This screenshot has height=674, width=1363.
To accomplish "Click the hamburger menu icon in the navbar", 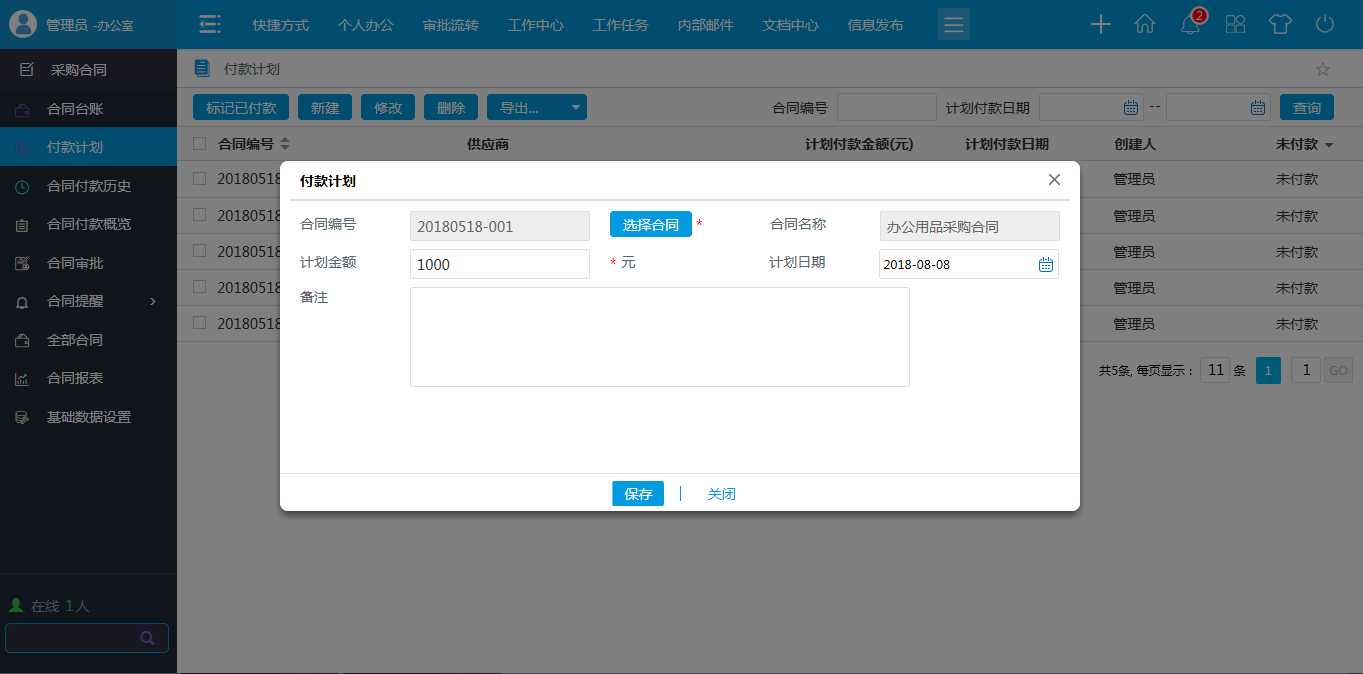I will [x=953, y=23].
